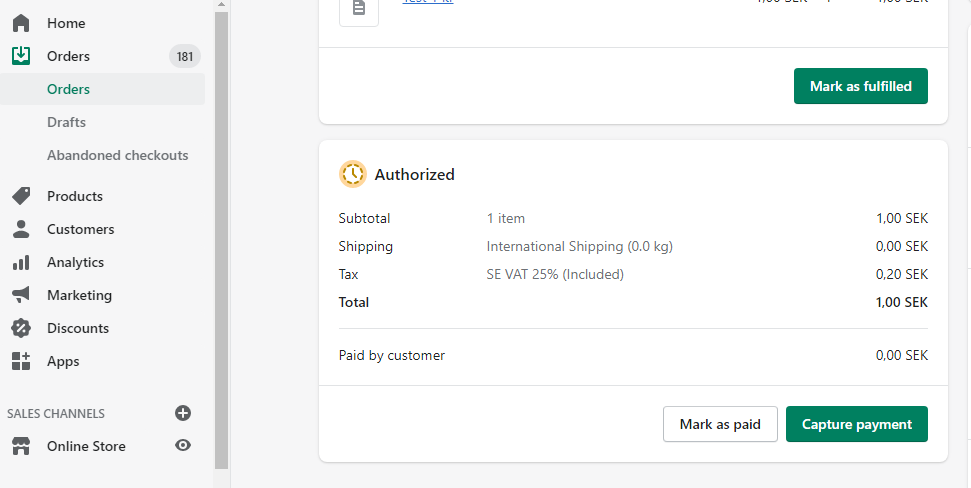This screenshot has height=488, width=971.
Task: Click the Apps grid icon
Action: (21, 361)
